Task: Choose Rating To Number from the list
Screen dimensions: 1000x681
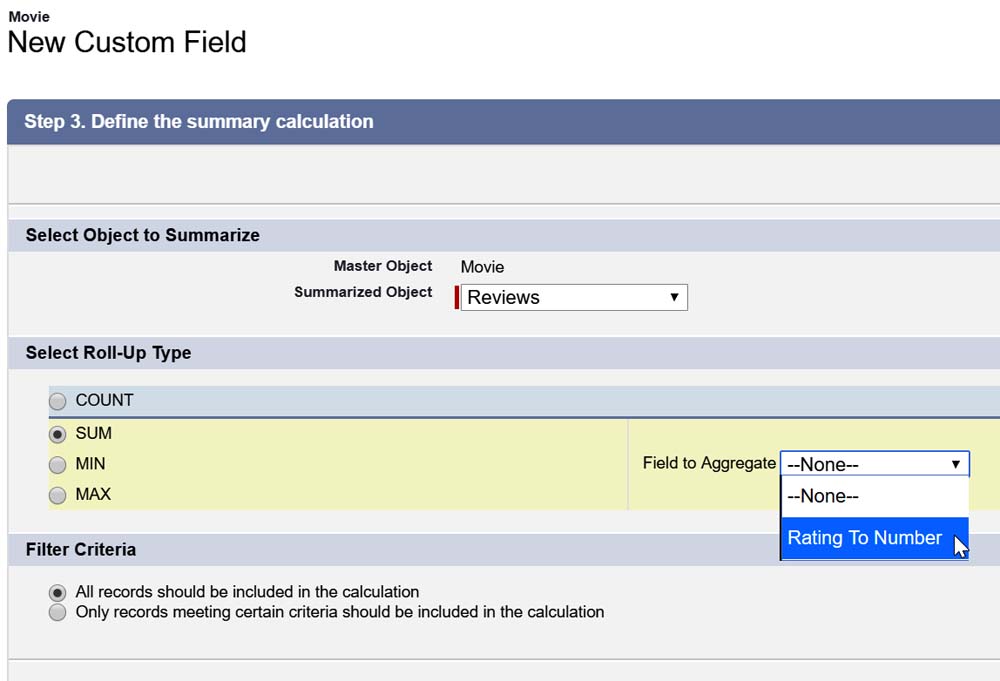Action: pyautogui.click(x=865, y=538)
